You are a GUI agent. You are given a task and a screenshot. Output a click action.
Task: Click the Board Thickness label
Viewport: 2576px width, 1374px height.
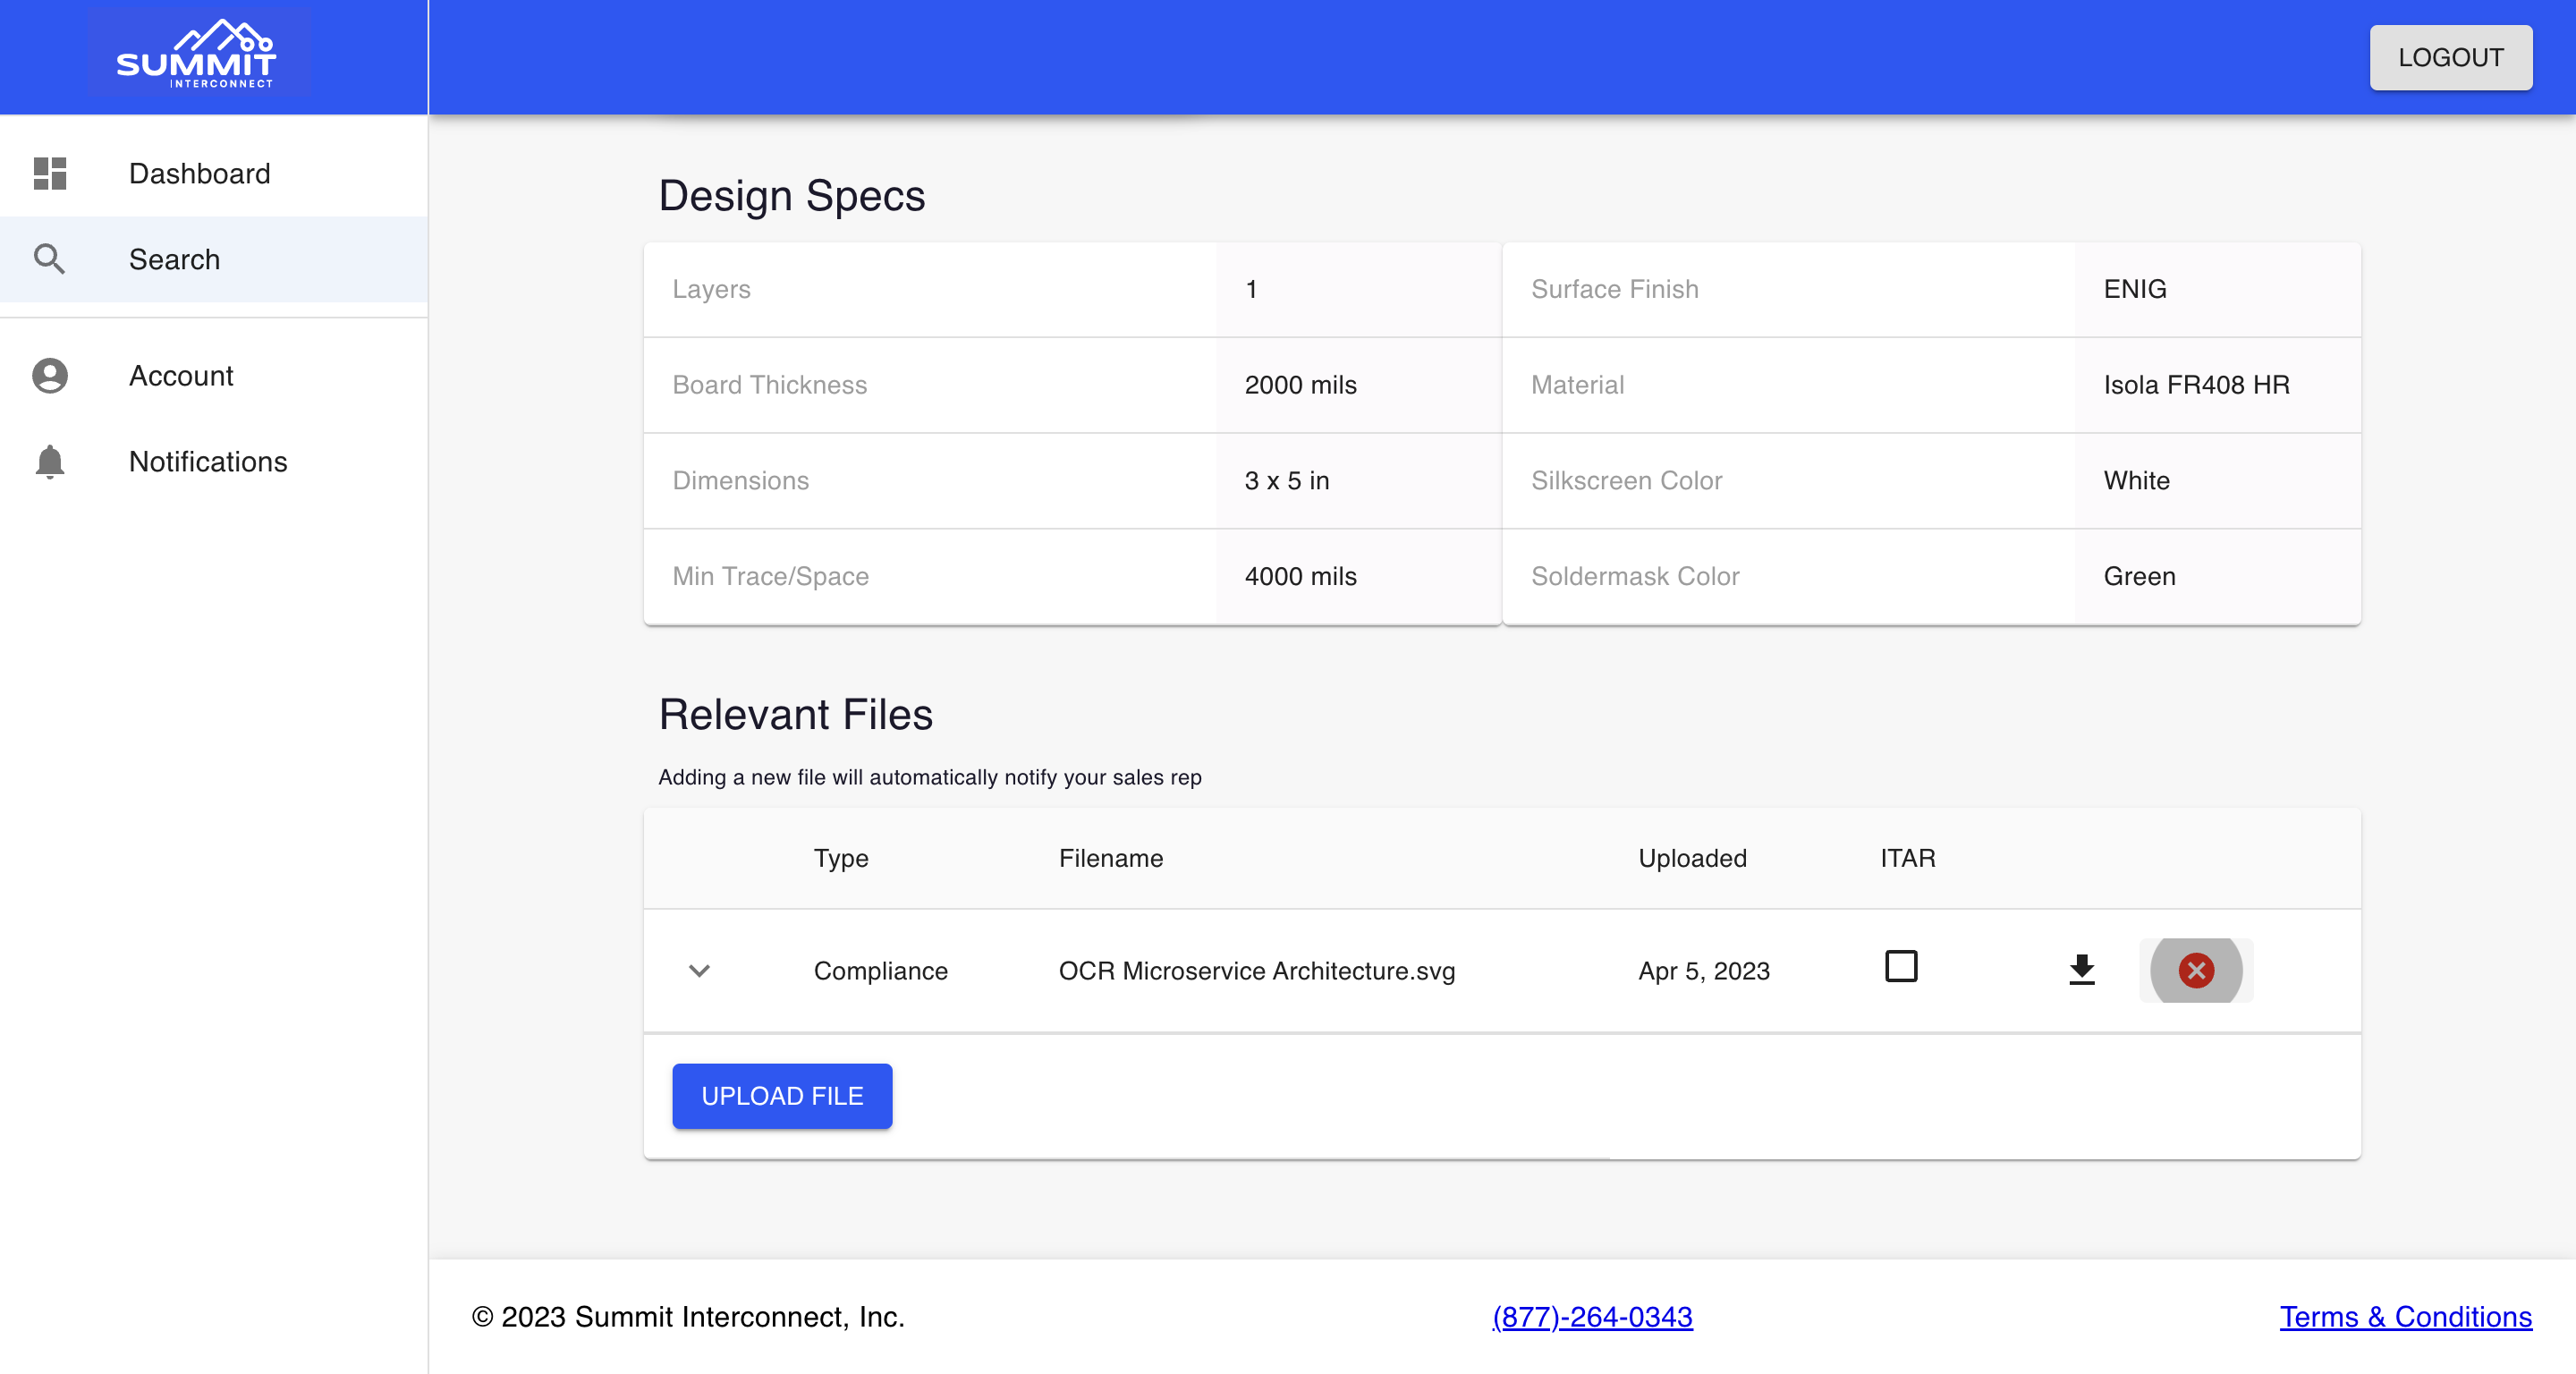pos(770,385)
